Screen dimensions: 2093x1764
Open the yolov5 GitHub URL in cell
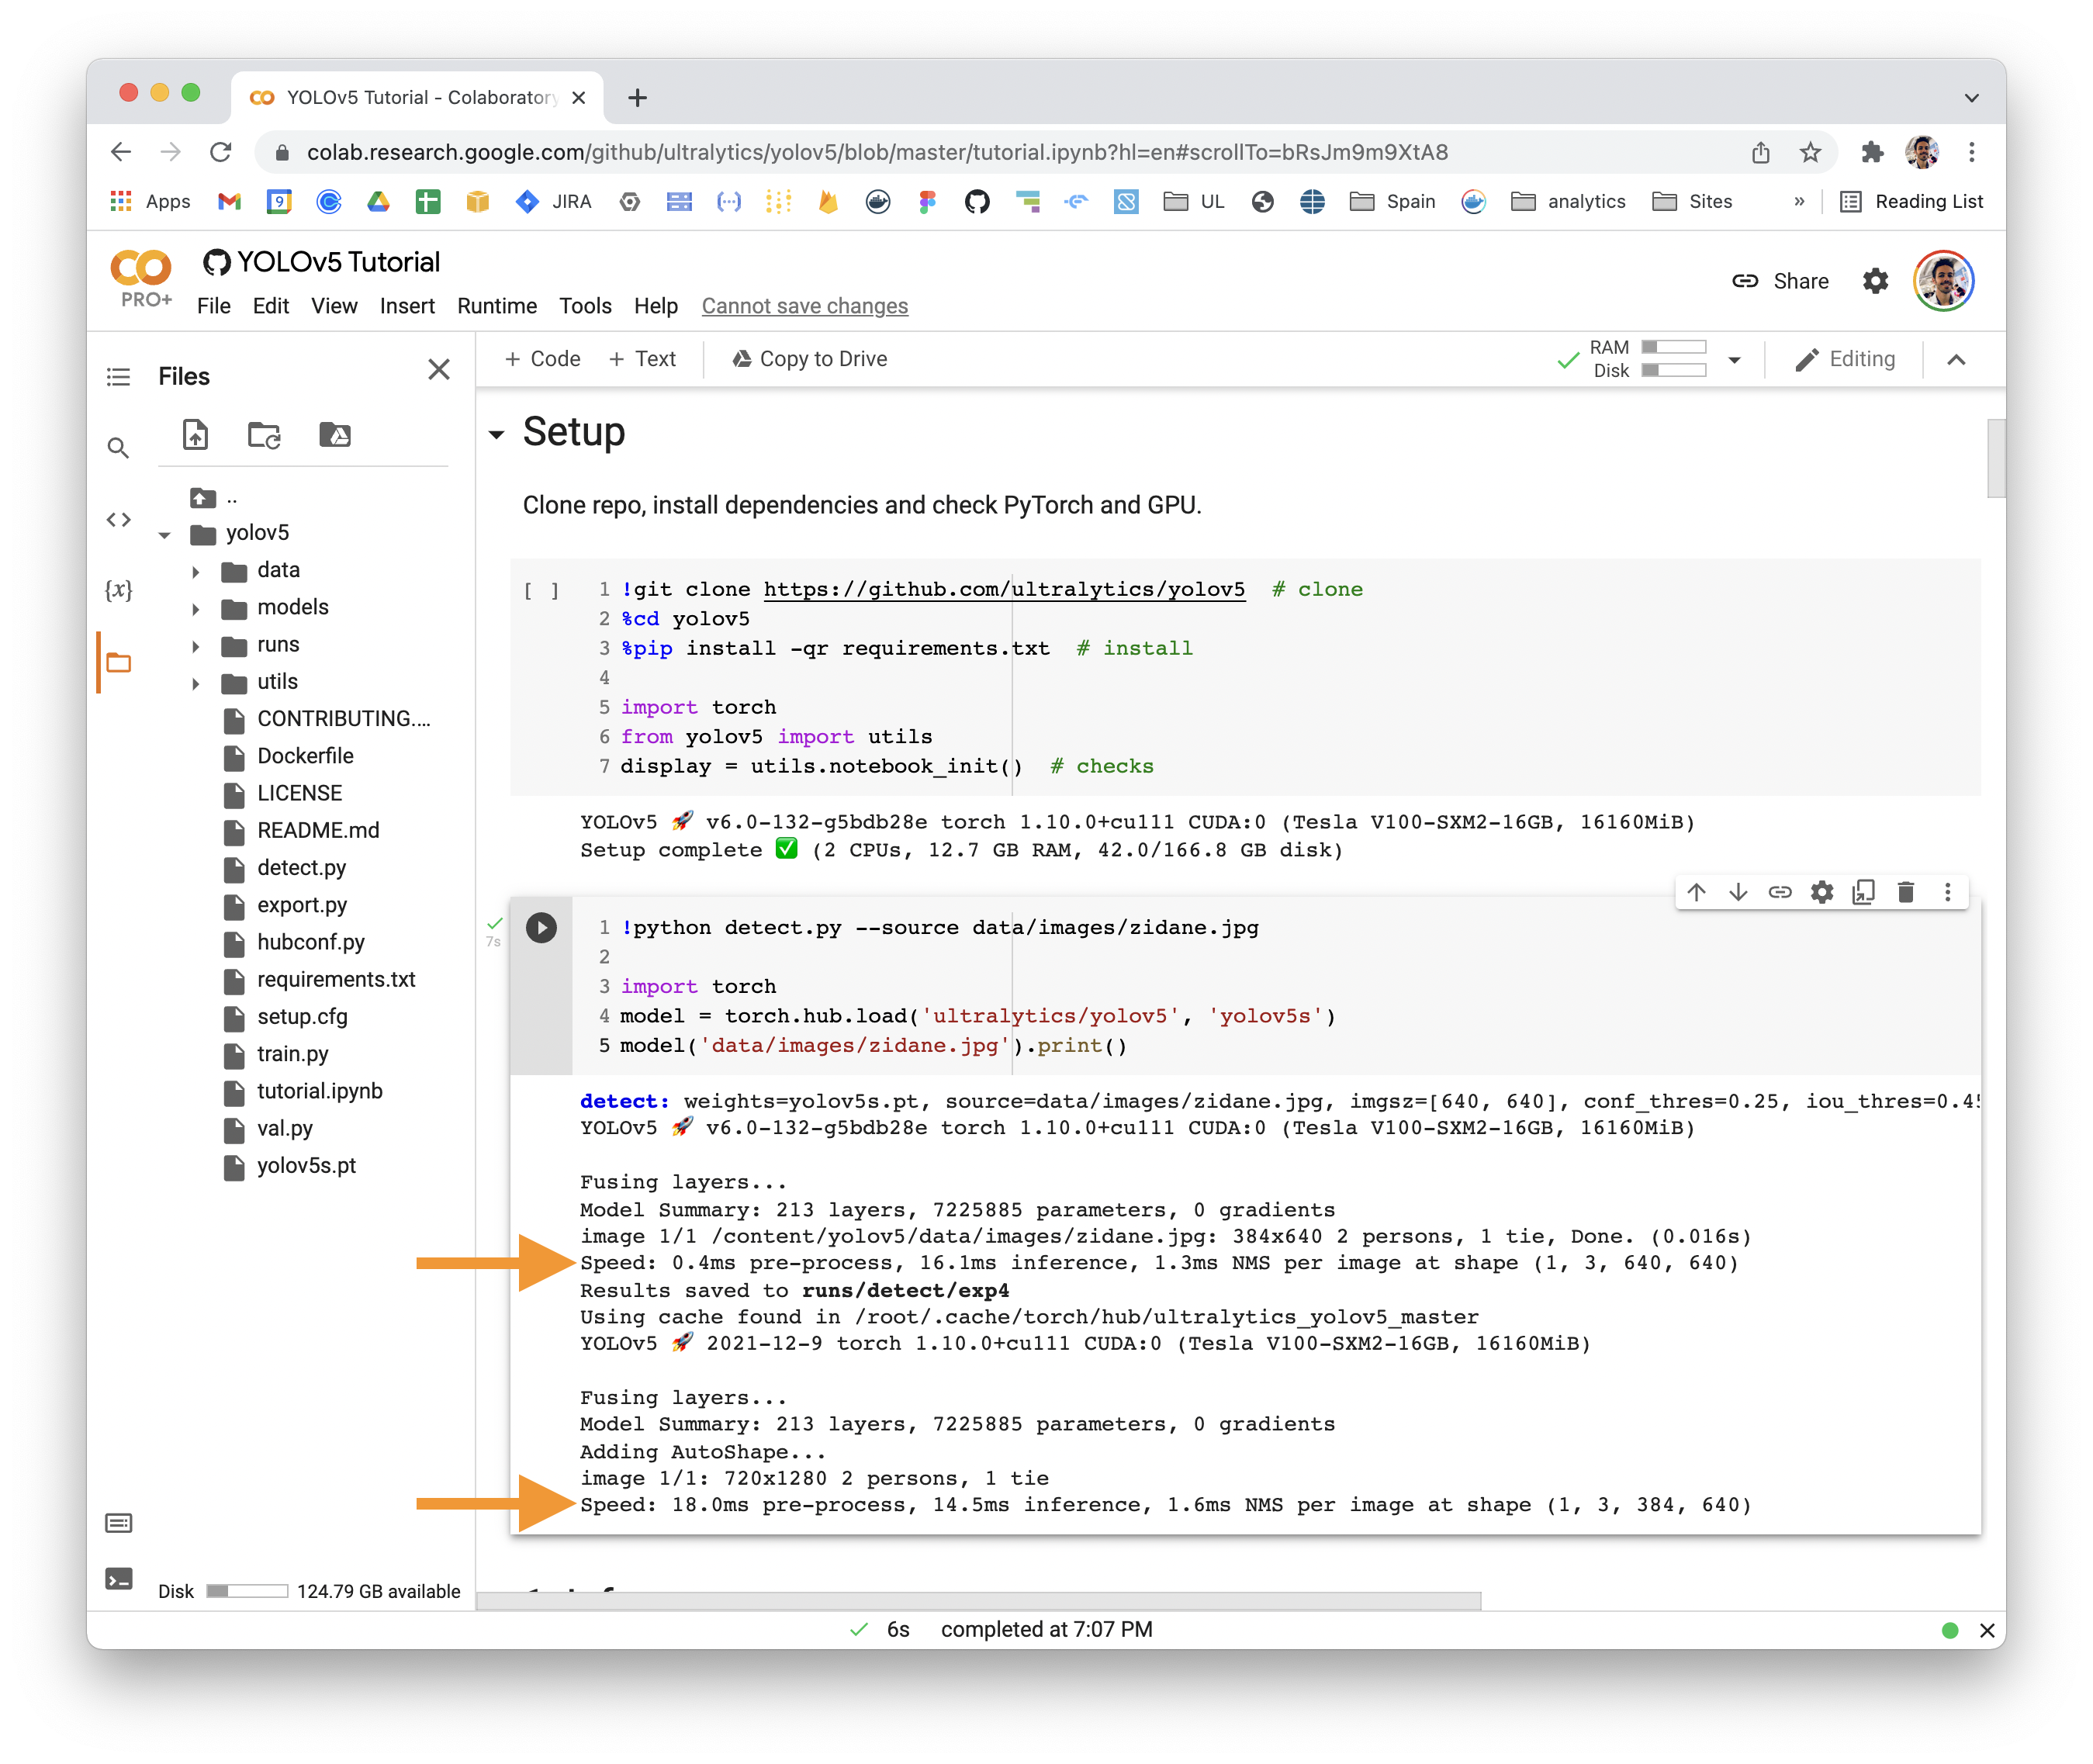click(1005, 589)
